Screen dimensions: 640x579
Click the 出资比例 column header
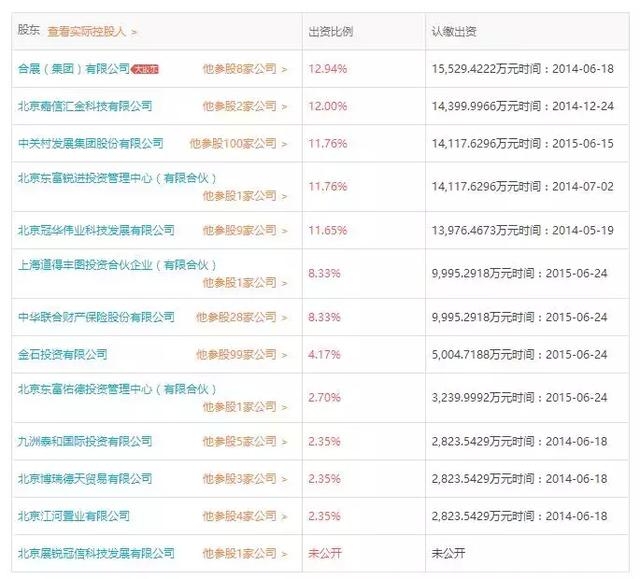tap(330, 31)
